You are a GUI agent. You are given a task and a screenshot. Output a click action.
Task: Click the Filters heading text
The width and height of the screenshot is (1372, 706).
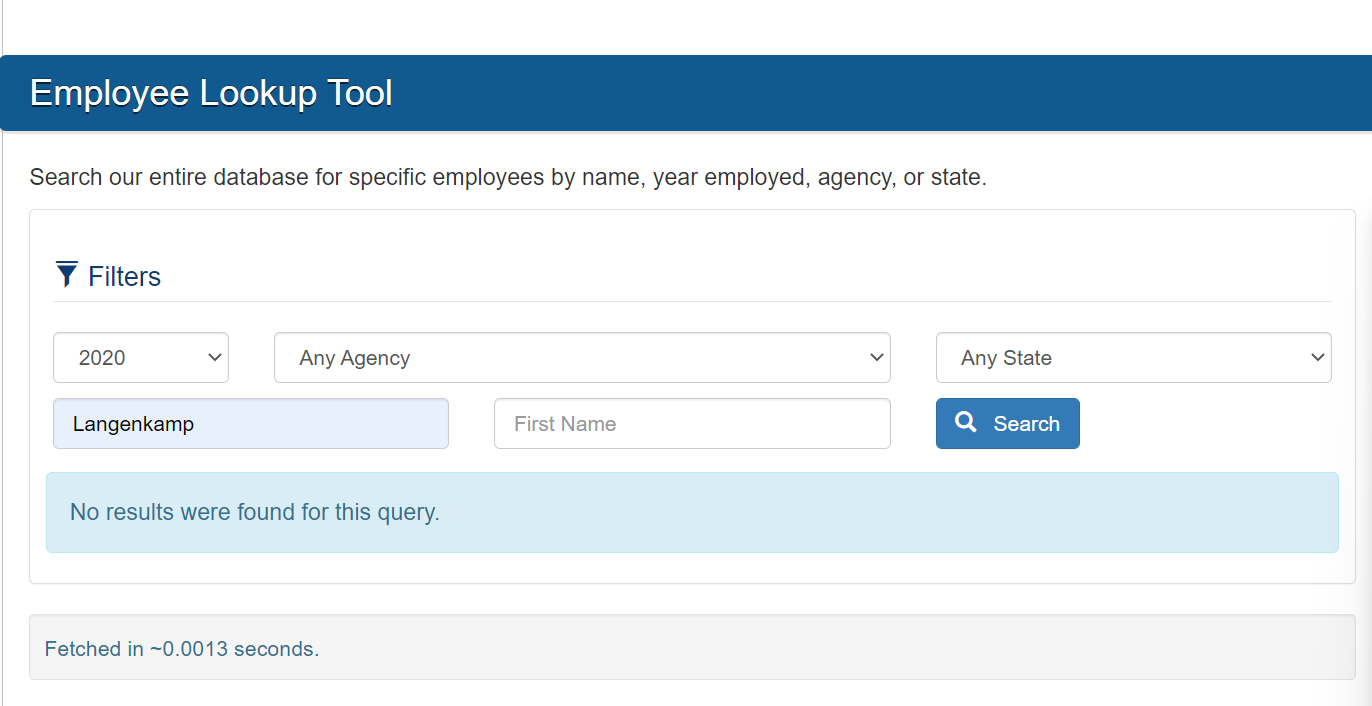click(x=125, y=277)
